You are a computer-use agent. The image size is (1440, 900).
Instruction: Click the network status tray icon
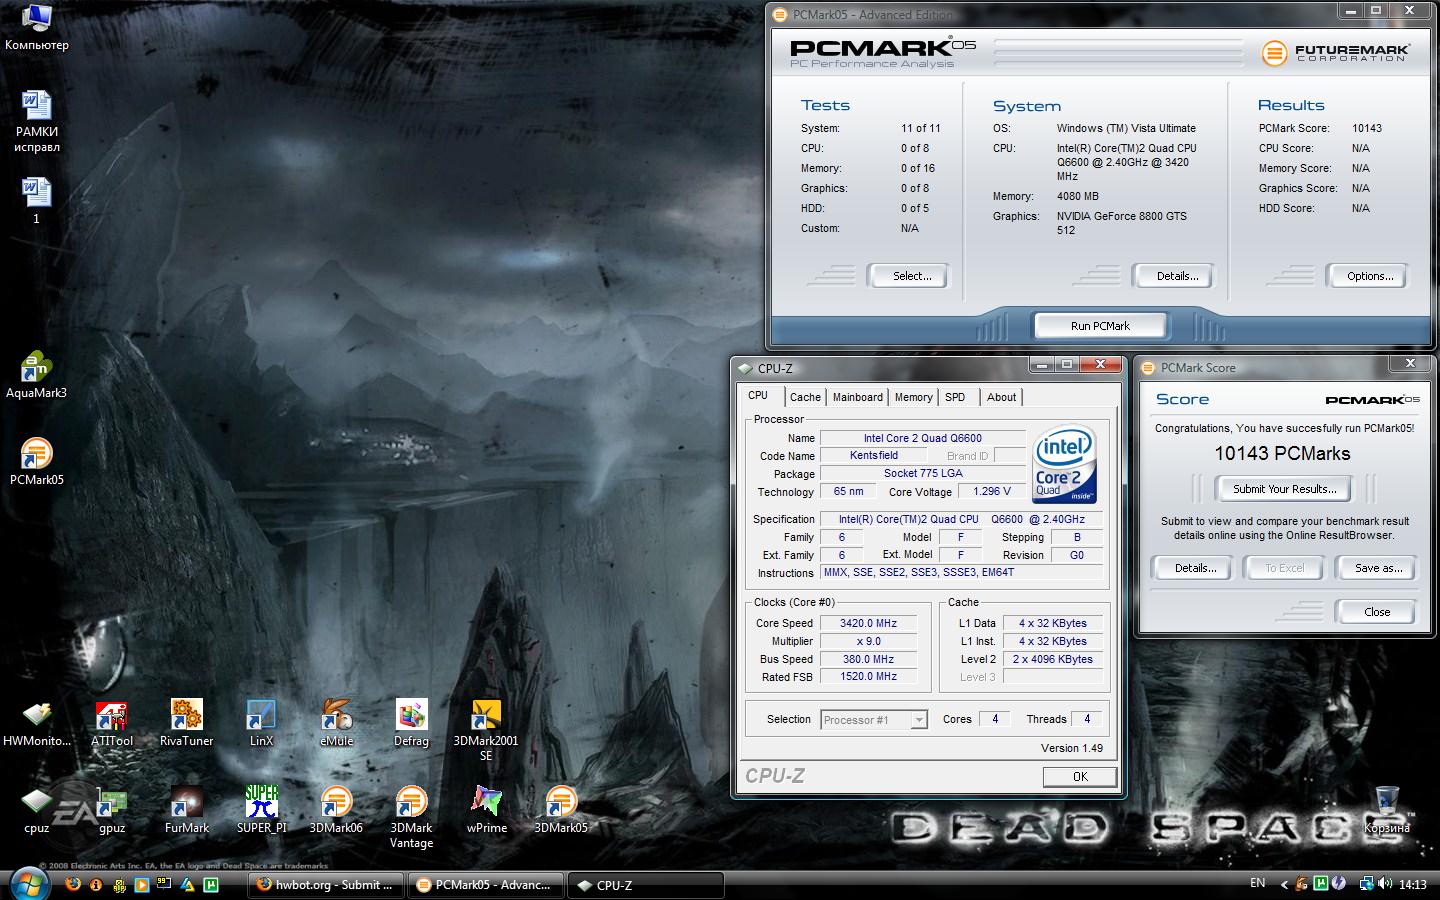[x=1366, y=884]
